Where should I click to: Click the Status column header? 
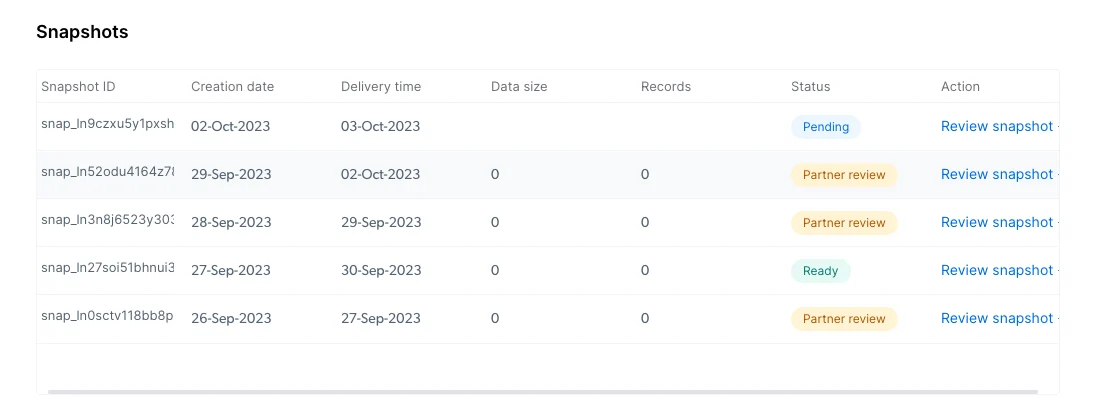click(811, 86)
